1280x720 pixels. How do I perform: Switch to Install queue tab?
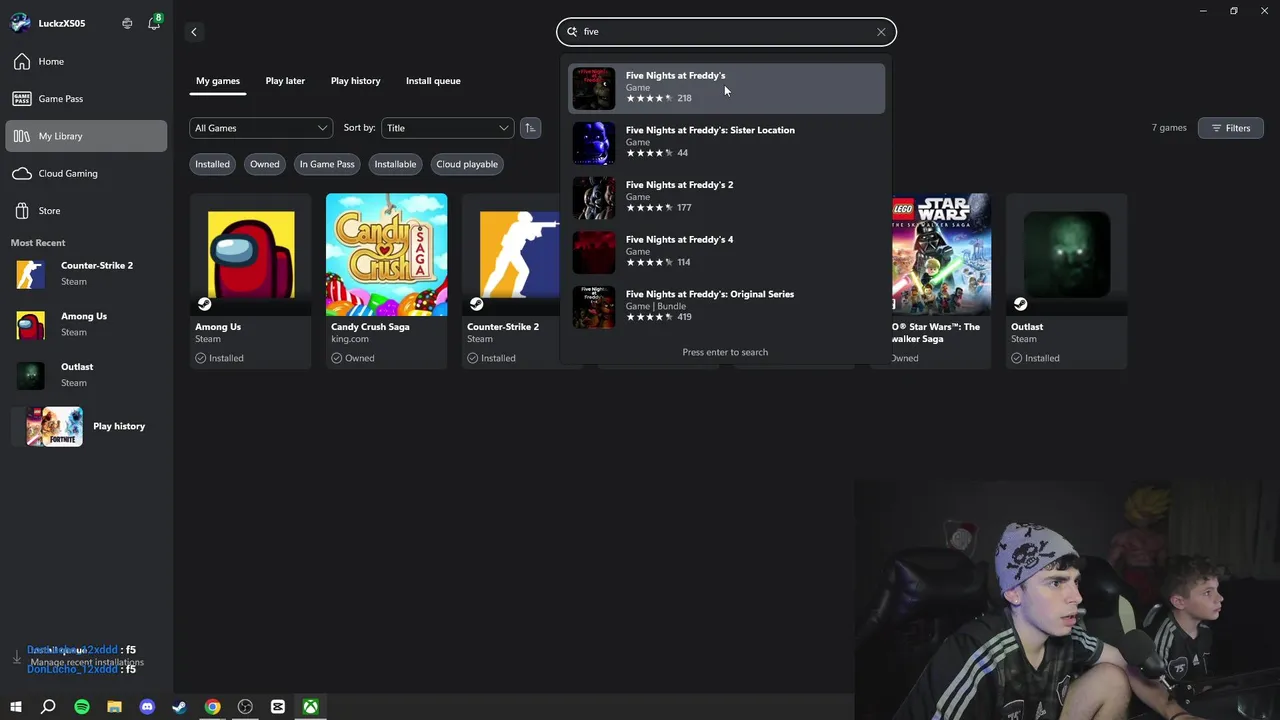[433, 81]
